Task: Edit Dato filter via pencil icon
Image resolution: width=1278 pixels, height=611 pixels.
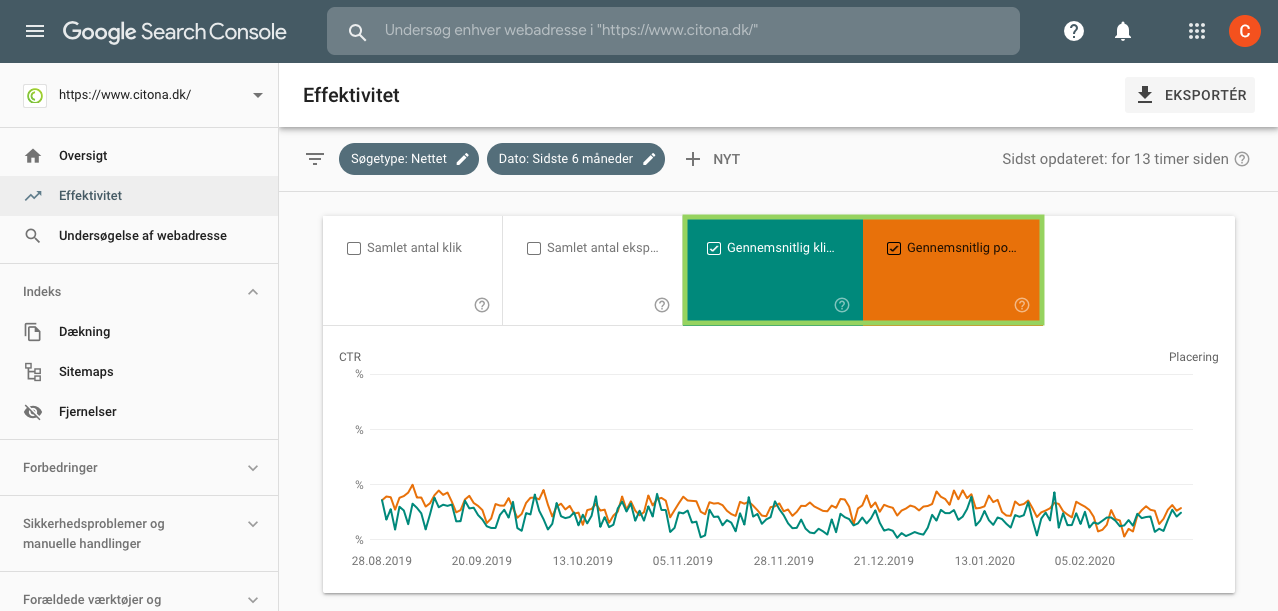Action: (648, 159)
